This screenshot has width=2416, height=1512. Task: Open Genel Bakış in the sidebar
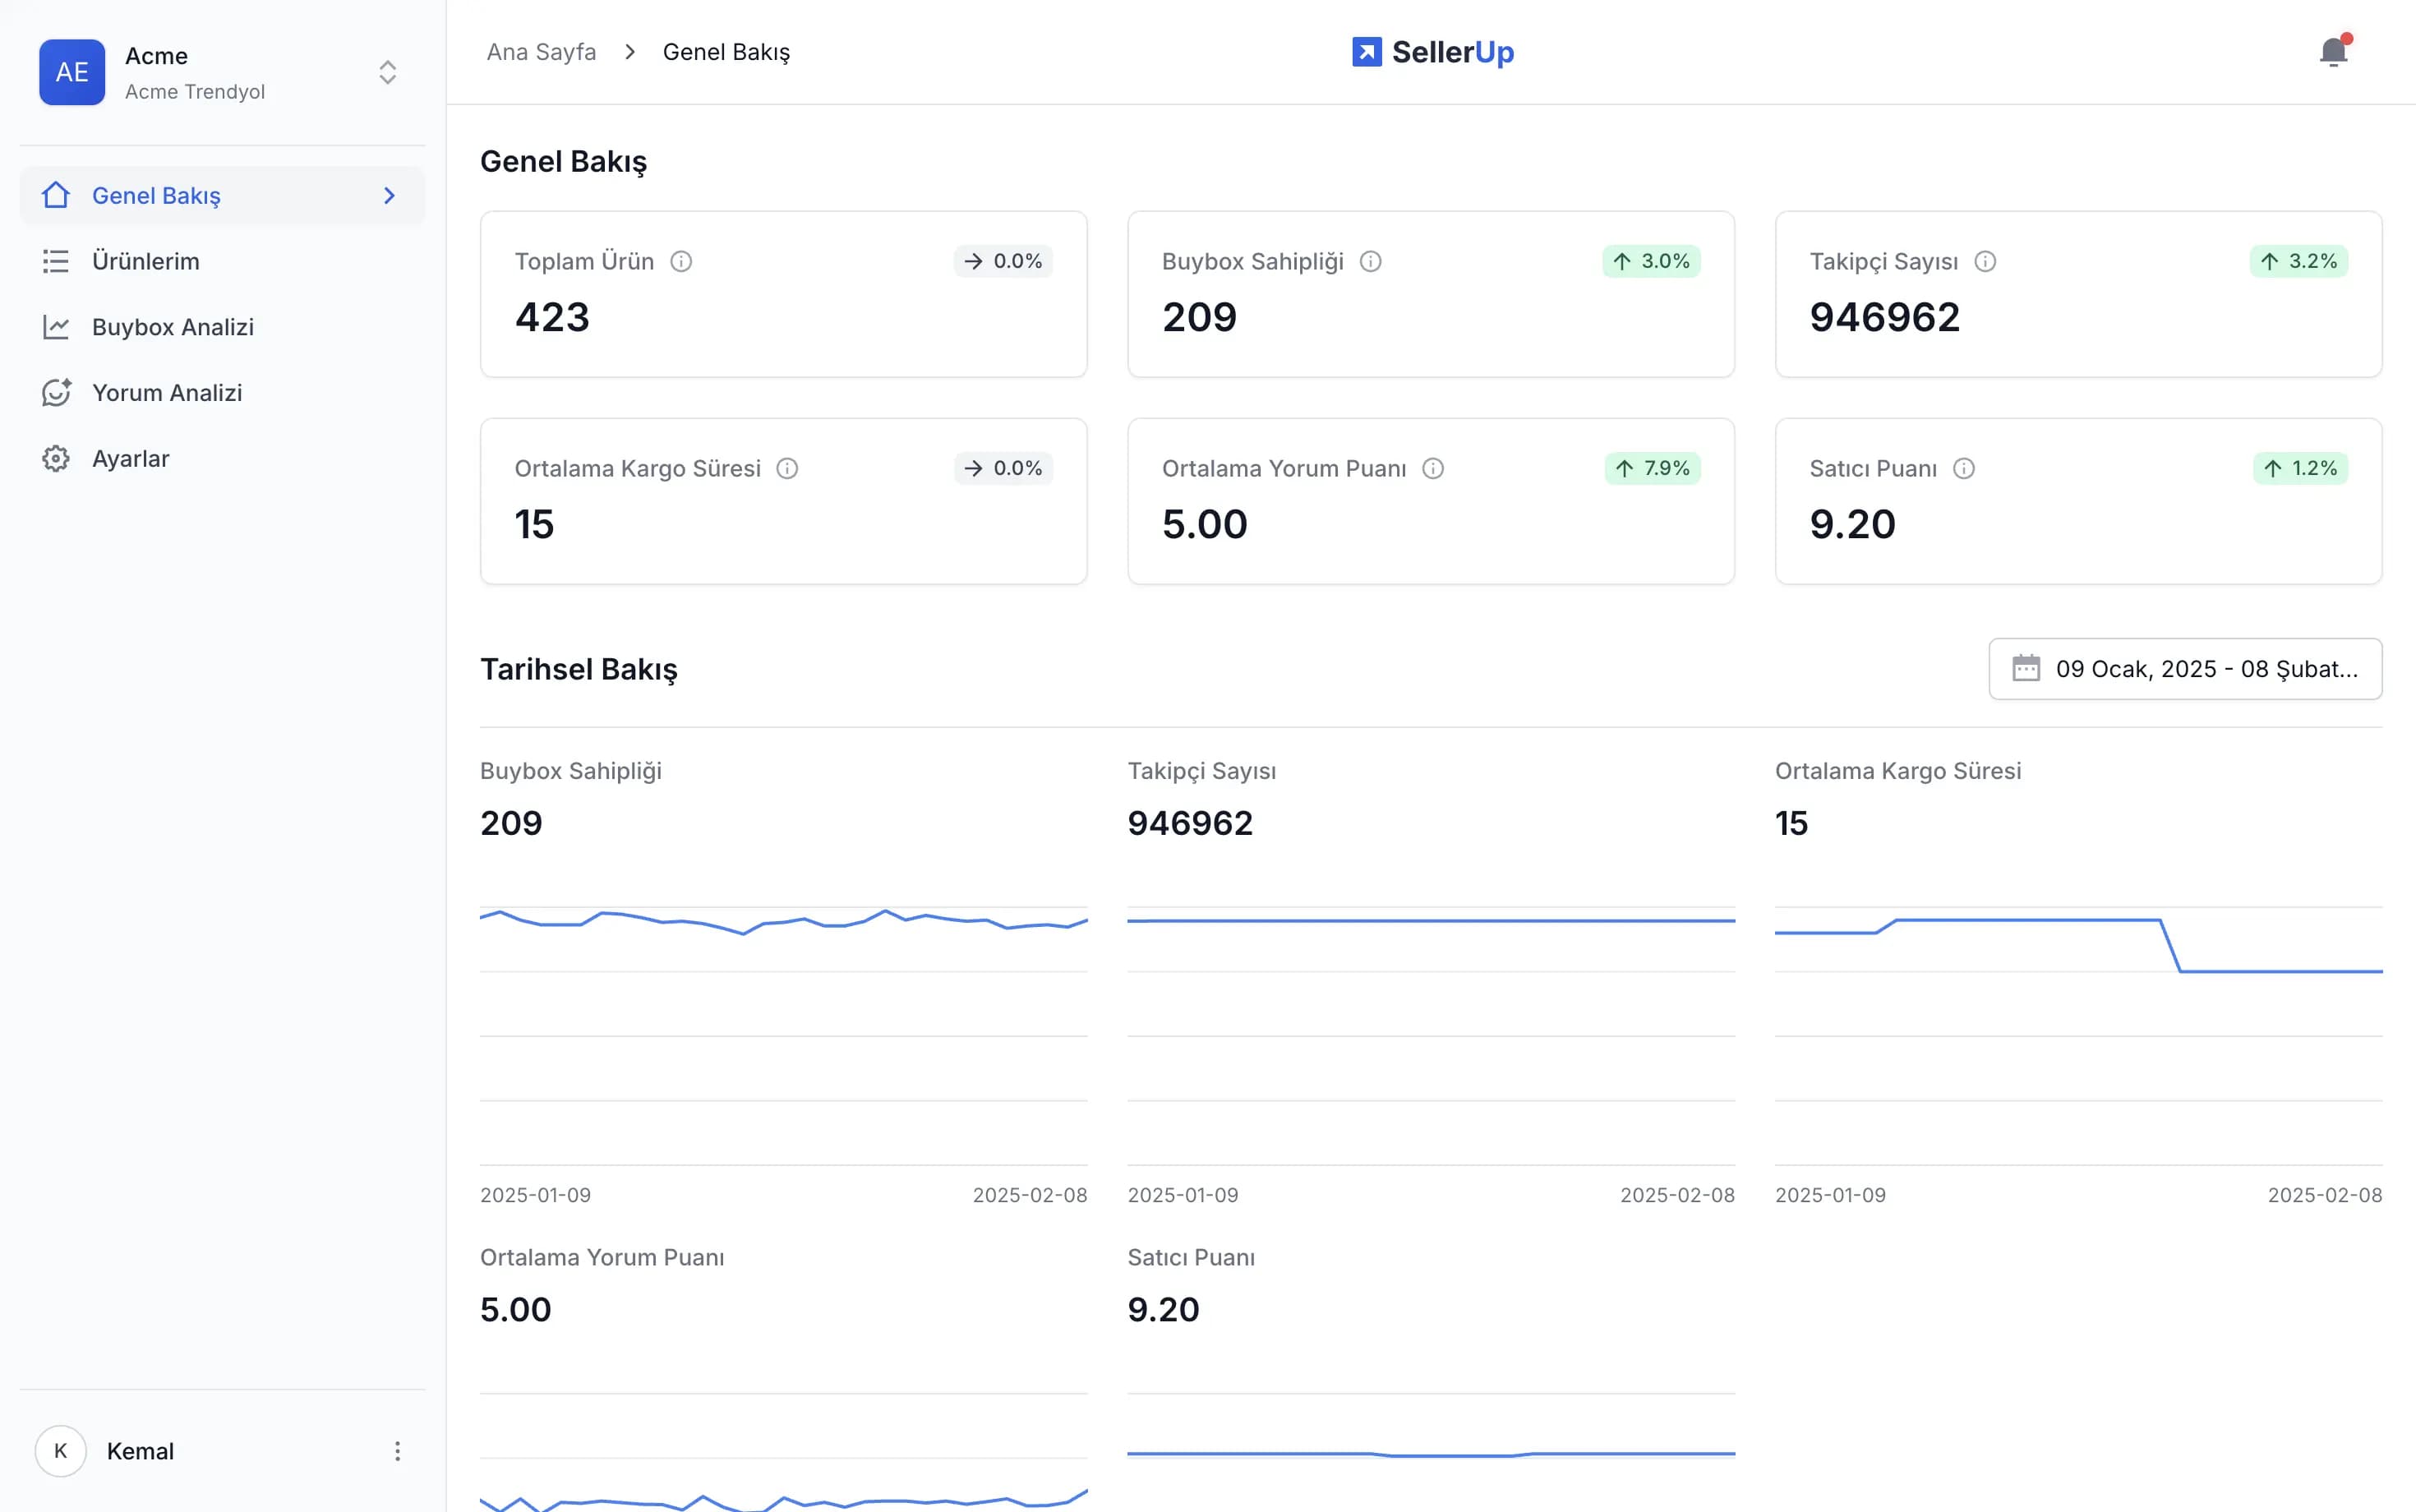tap(222, 195)
